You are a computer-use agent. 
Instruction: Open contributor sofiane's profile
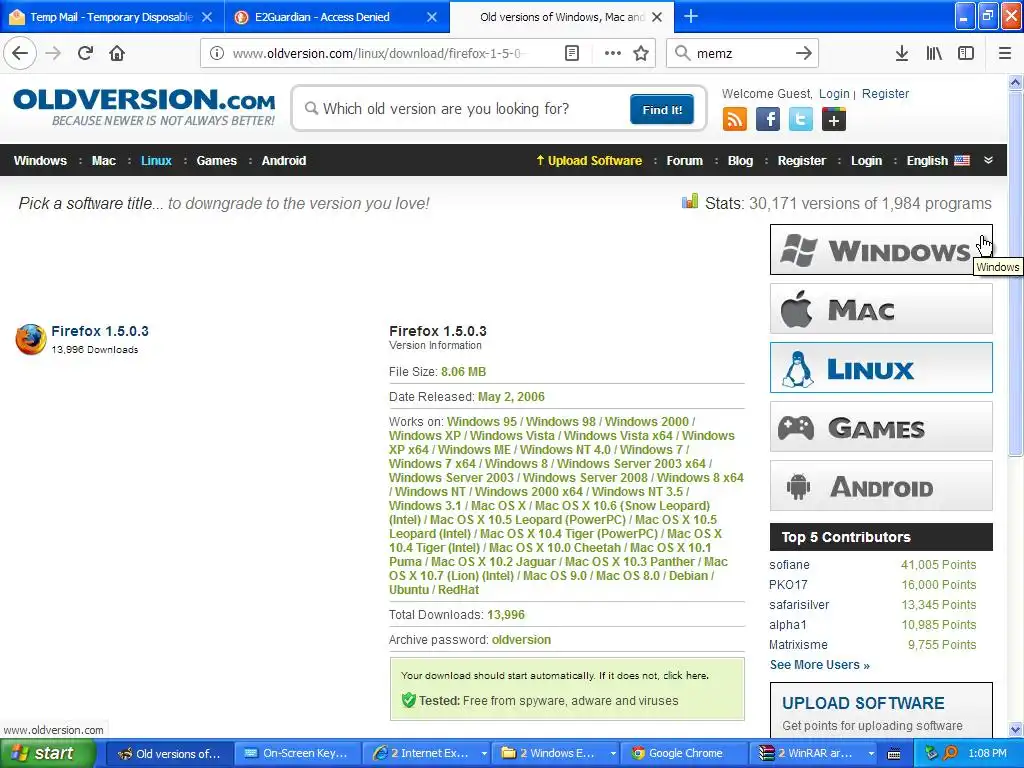point(790,565)
